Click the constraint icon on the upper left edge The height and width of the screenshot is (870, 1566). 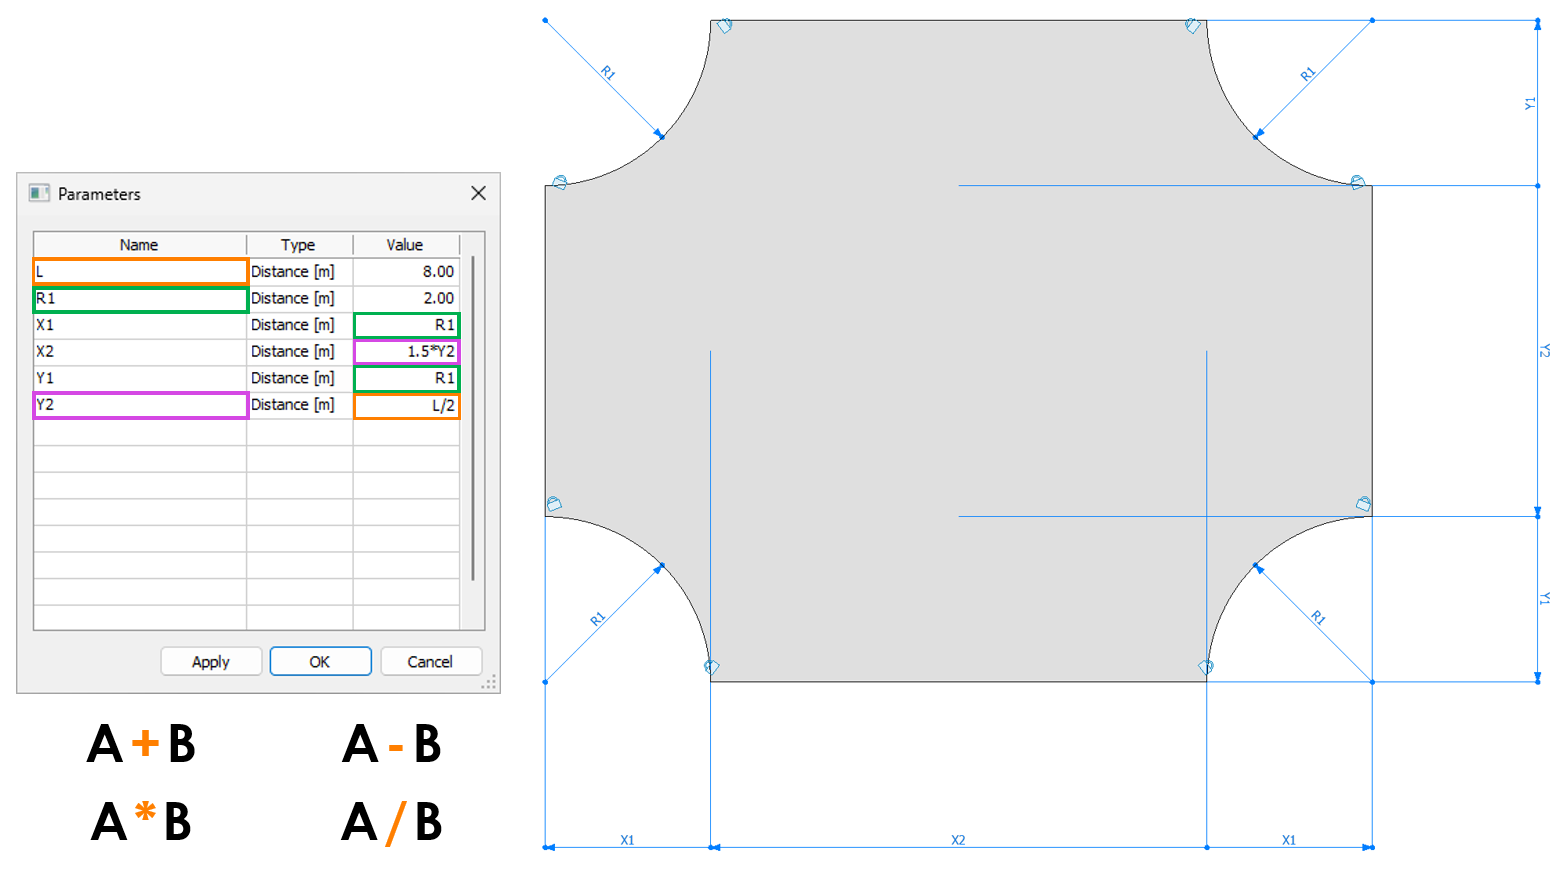(557, 181)
